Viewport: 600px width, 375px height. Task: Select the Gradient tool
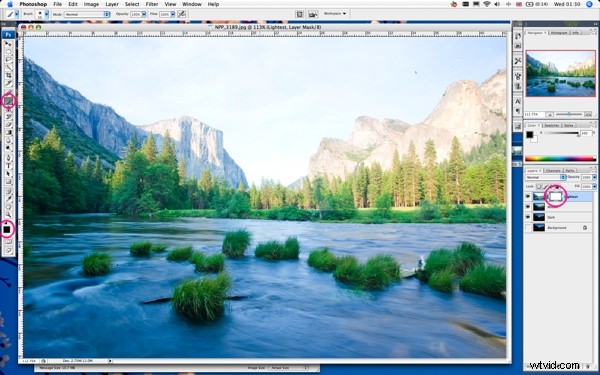(8, 133)
